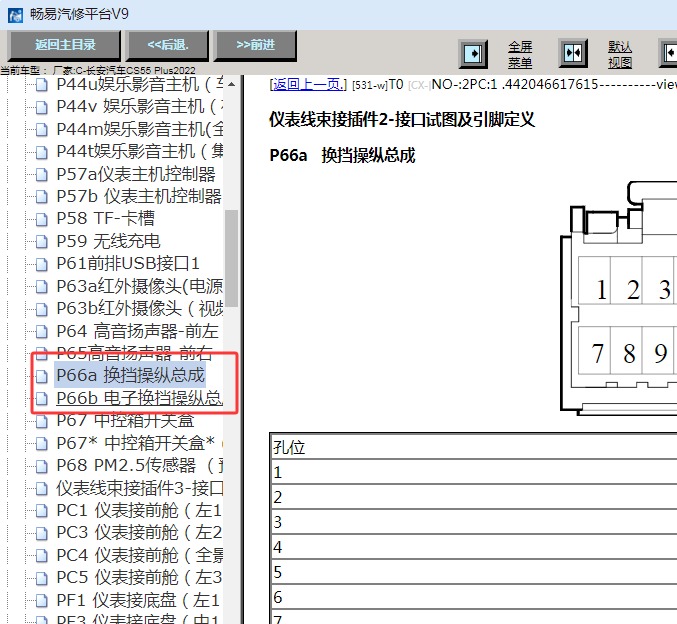Screen dimensions: 677x624
Task: Click the 孔位 table header cell
Action: click(x=474, y=447)
